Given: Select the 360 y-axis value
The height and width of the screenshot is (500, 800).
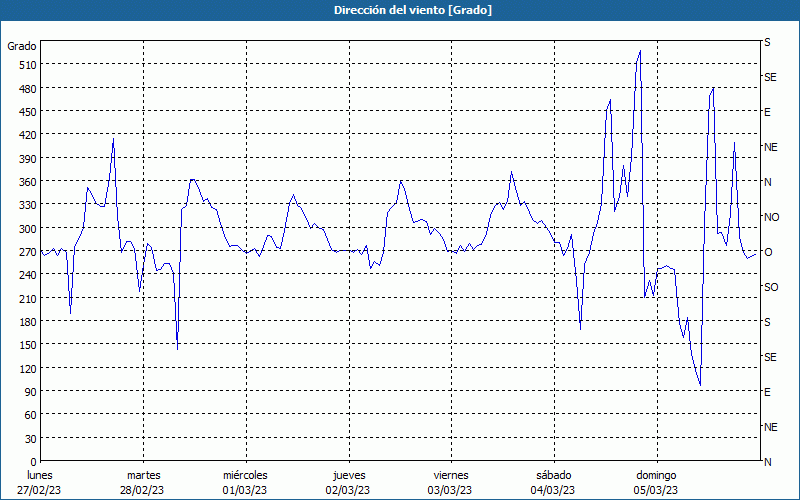Looking at the screenshot, I should click(27, 182).
